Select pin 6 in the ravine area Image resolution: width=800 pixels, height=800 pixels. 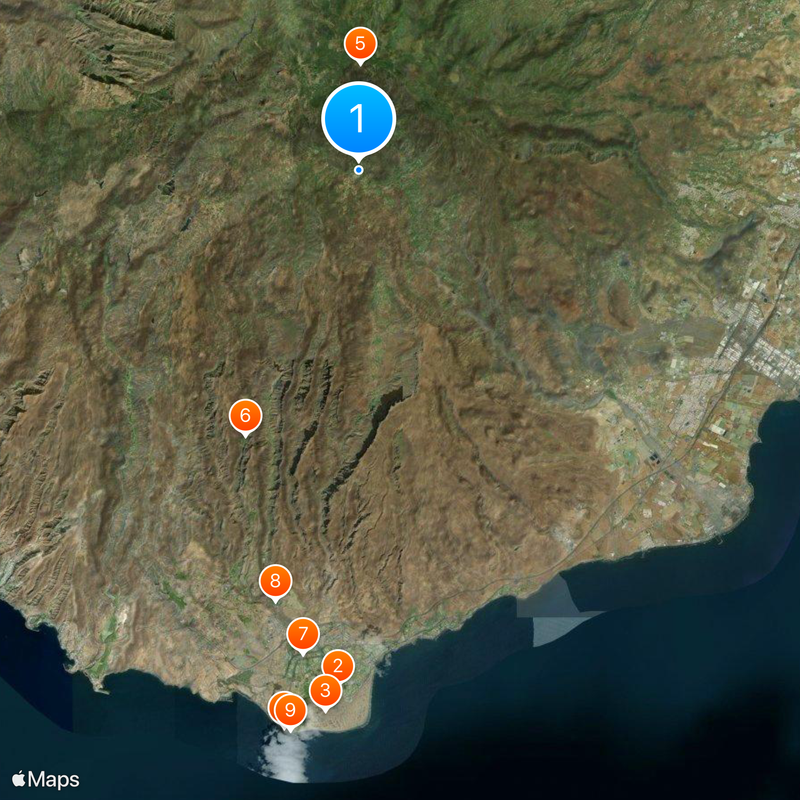click(x=246, y=414)
